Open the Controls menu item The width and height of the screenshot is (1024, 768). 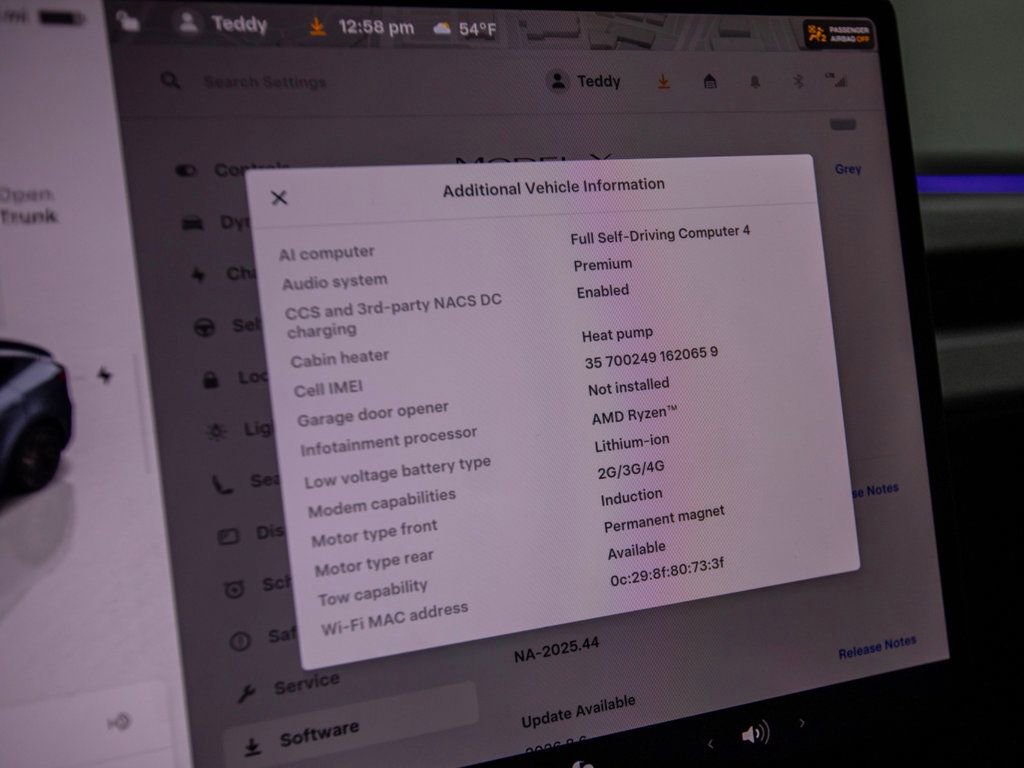(232, 170)
